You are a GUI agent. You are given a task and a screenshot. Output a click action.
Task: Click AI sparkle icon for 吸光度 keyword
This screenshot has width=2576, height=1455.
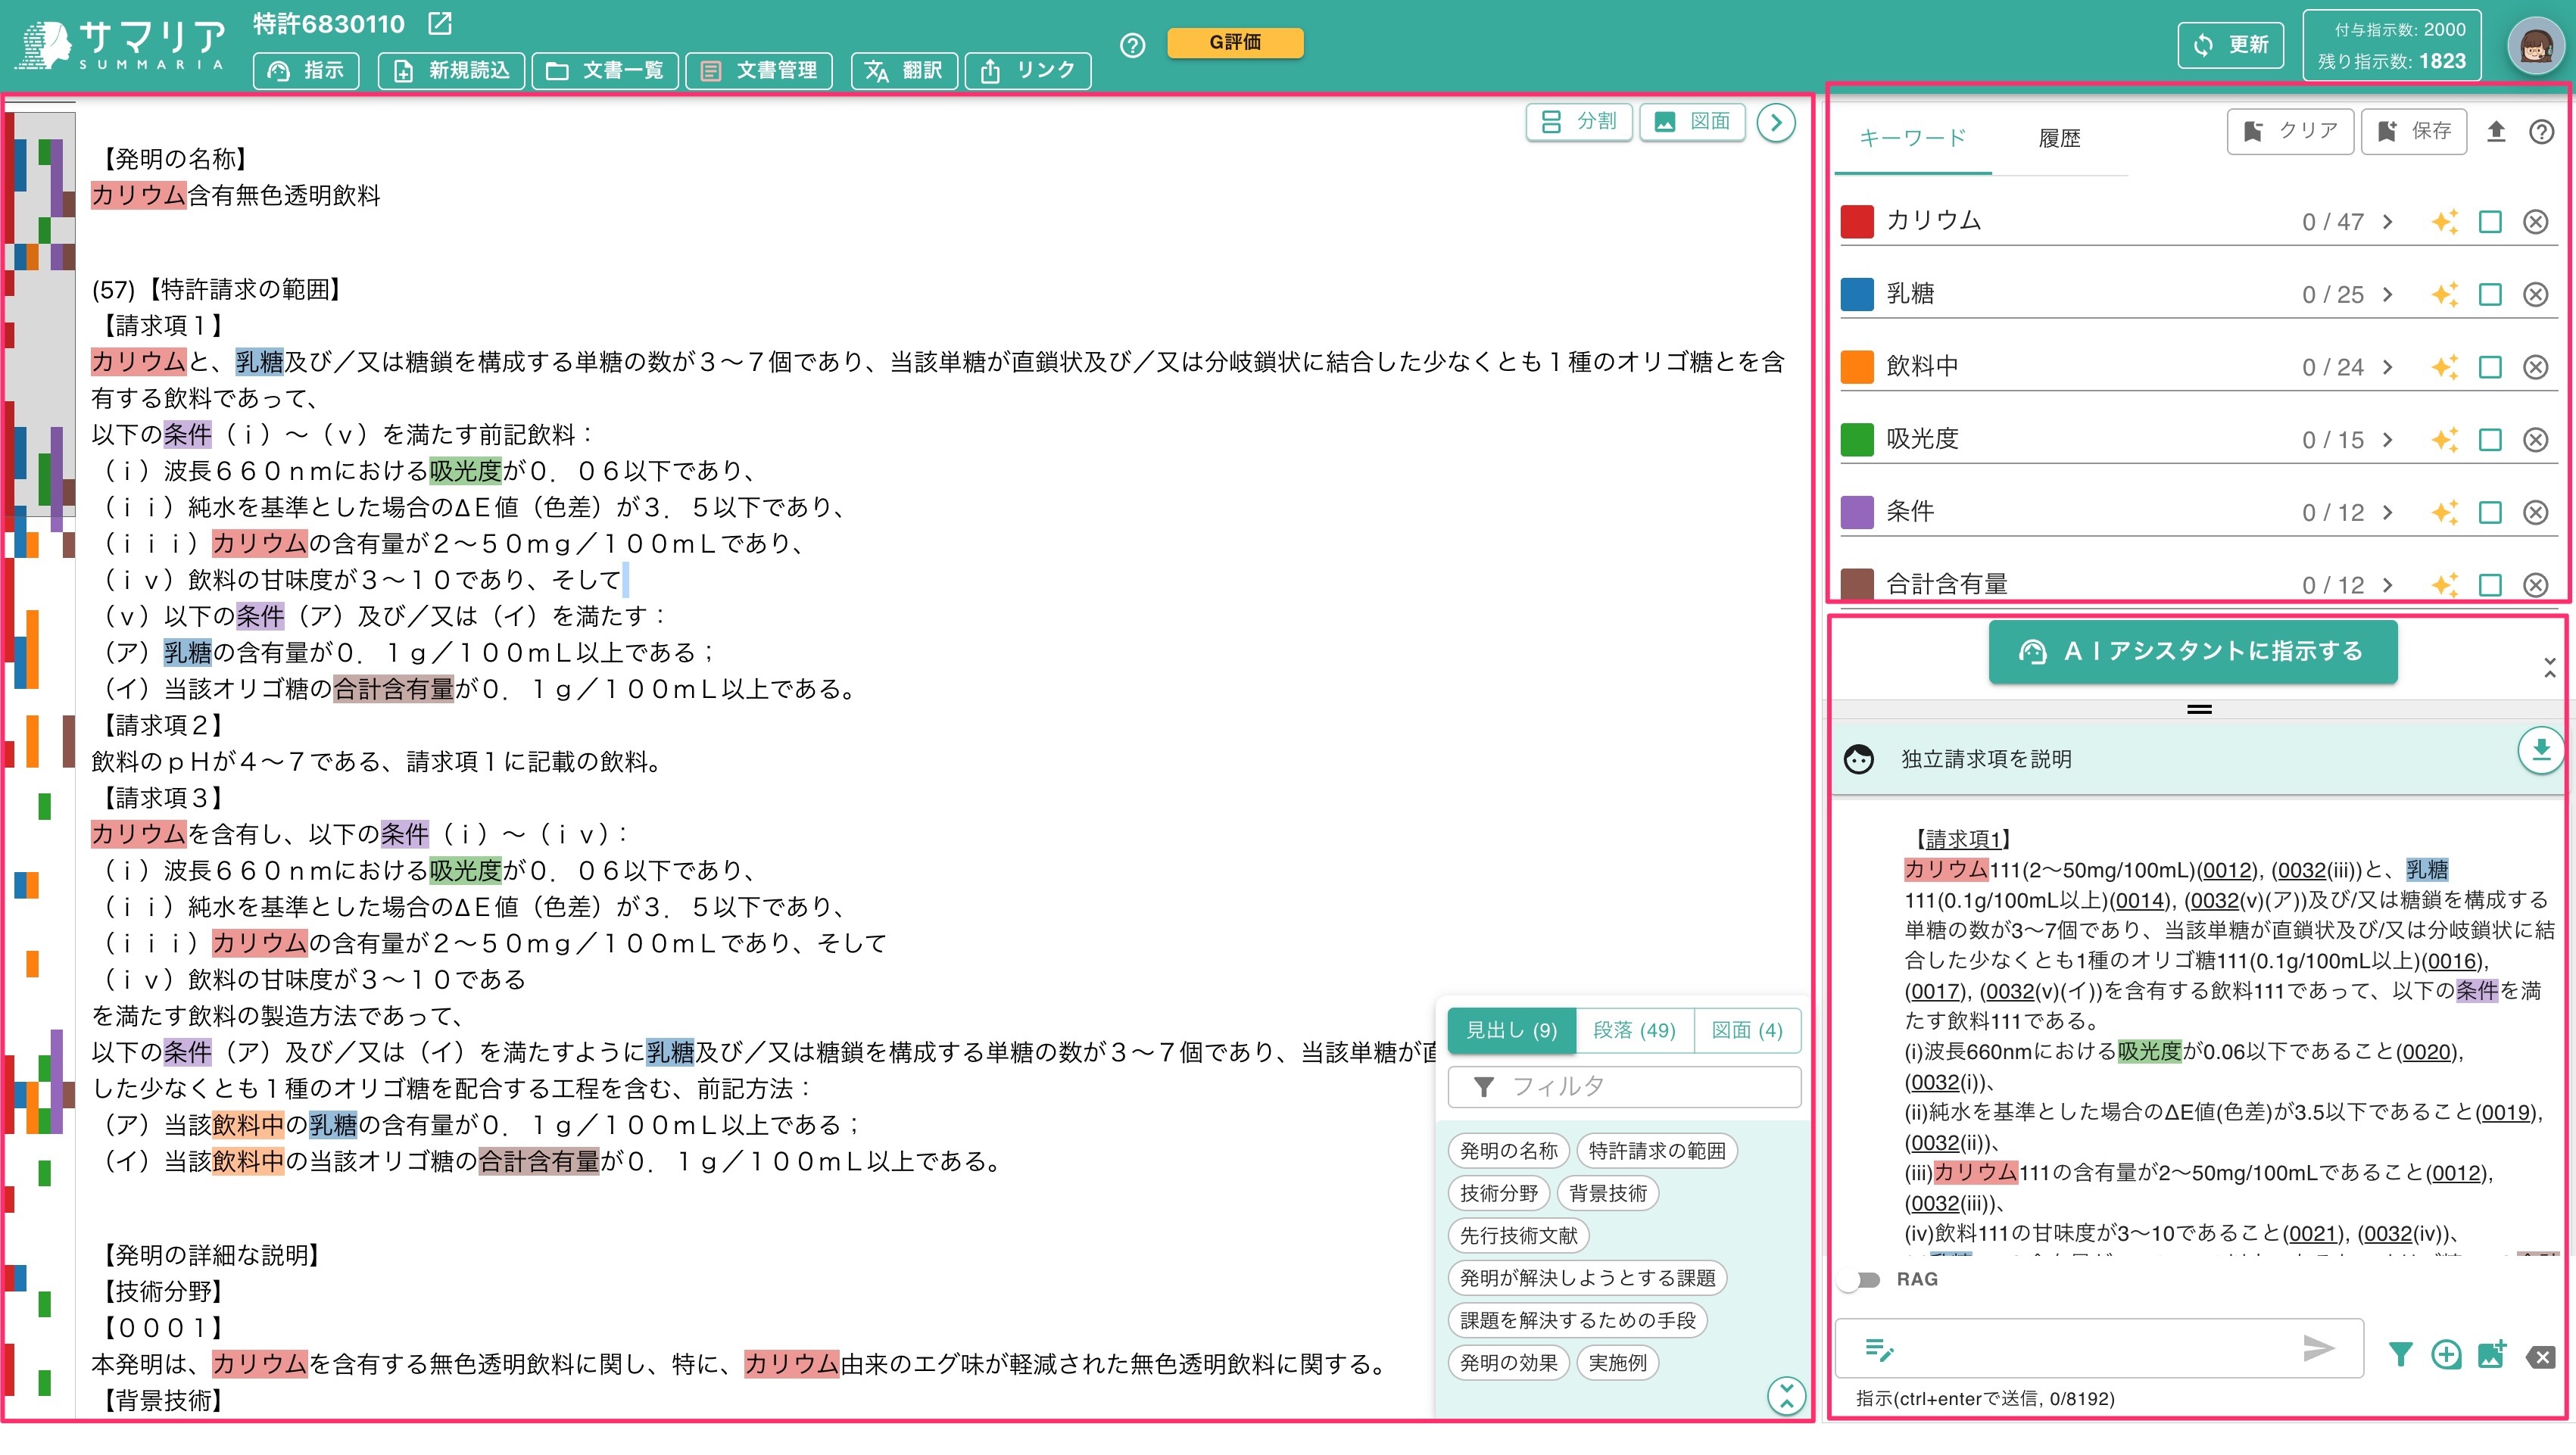tap(2444, 439)
